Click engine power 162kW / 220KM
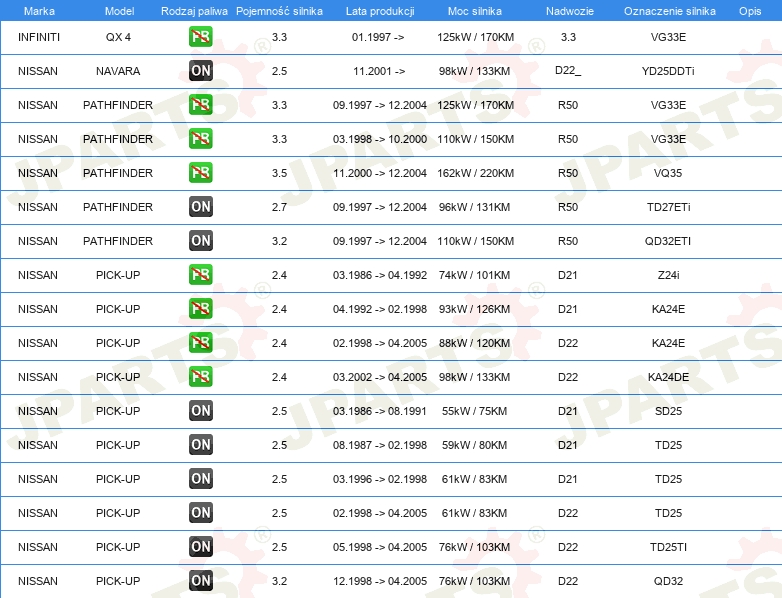 [475, 173]
